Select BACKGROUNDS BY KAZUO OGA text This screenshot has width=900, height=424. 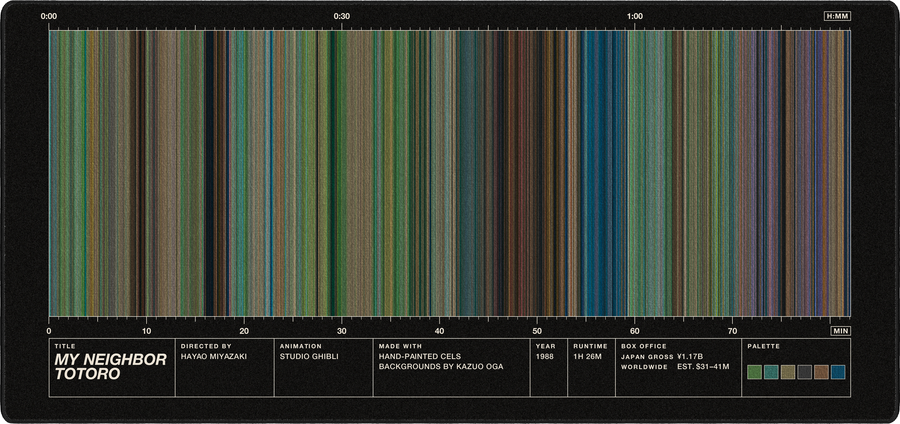pos(441,366)
